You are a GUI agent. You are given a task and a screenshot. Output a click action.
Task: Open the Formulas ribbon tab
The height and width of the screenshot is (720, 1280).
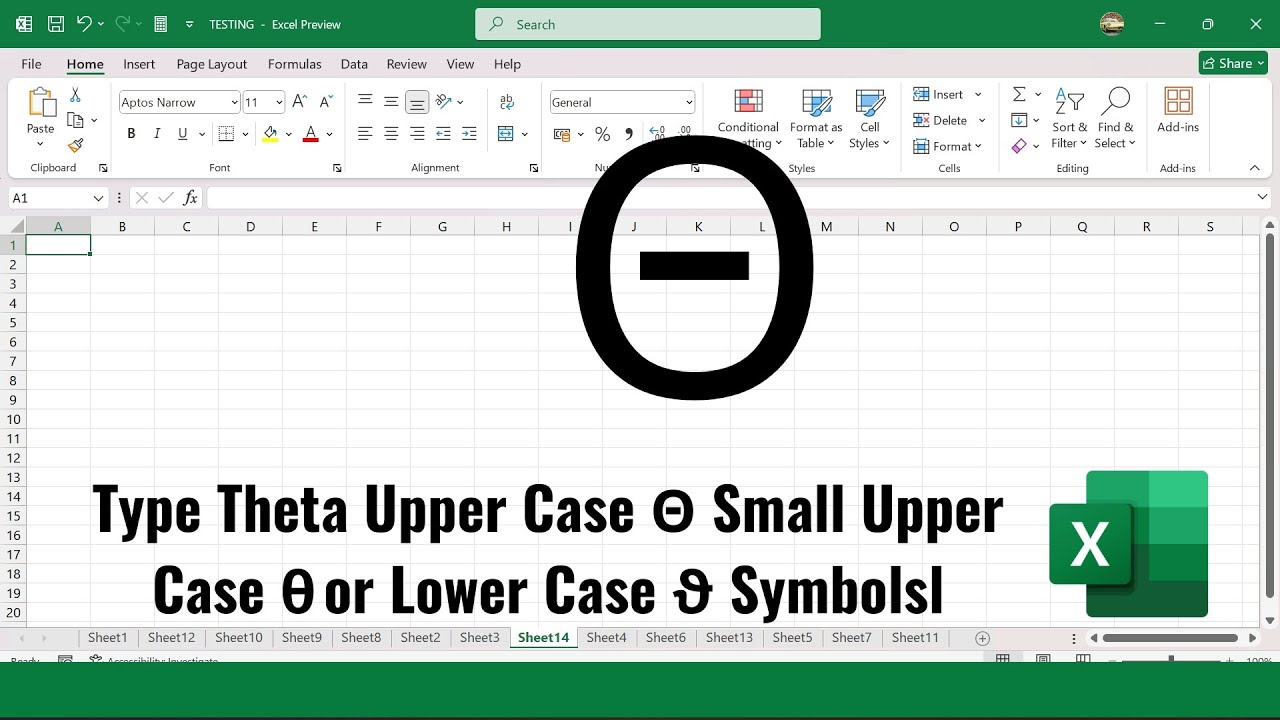(x=295, y=64)
